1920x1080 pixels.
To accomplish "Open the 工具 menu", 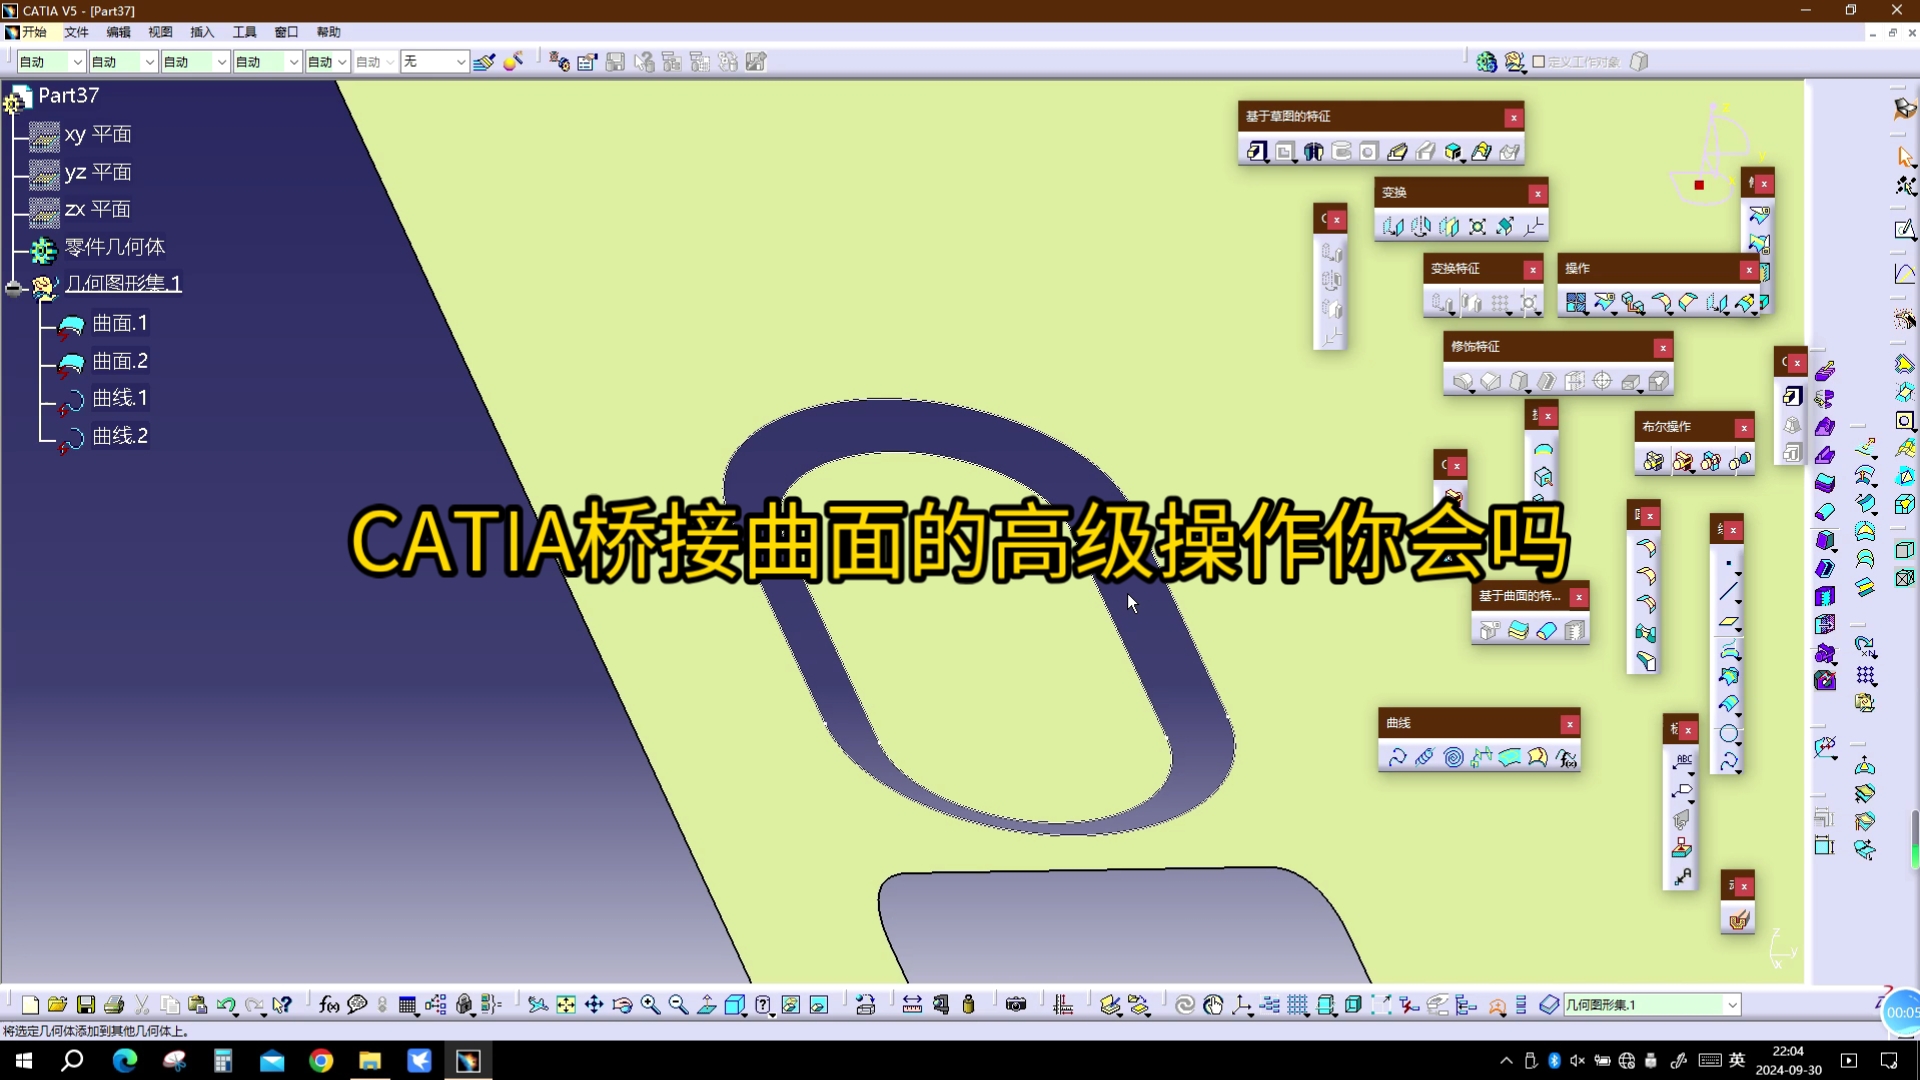I will 245,32.
